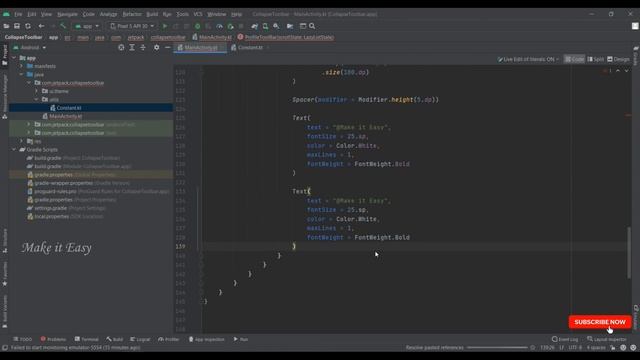Click the Sync Project with Gradle Files icon

click(x=255, y=26)
